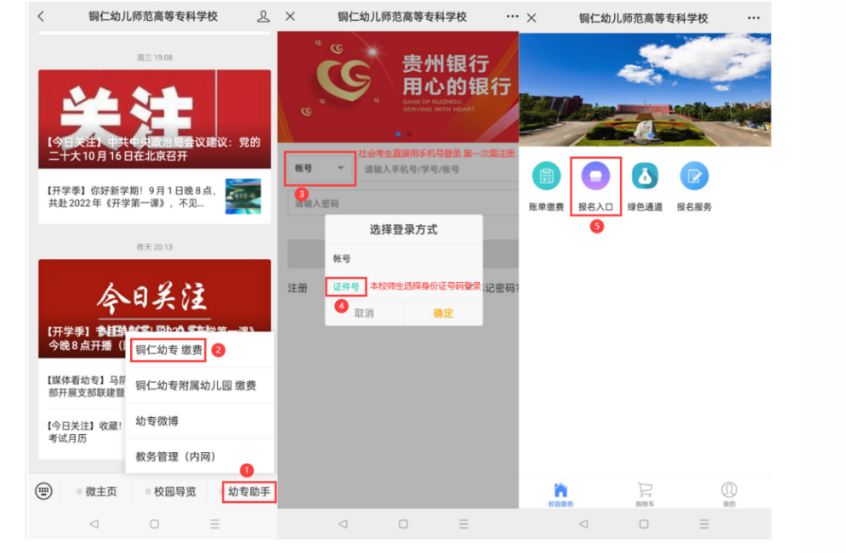This screenshot has width=846, height=553.
Task: Tap the 注册 register link
Action: 298,287
